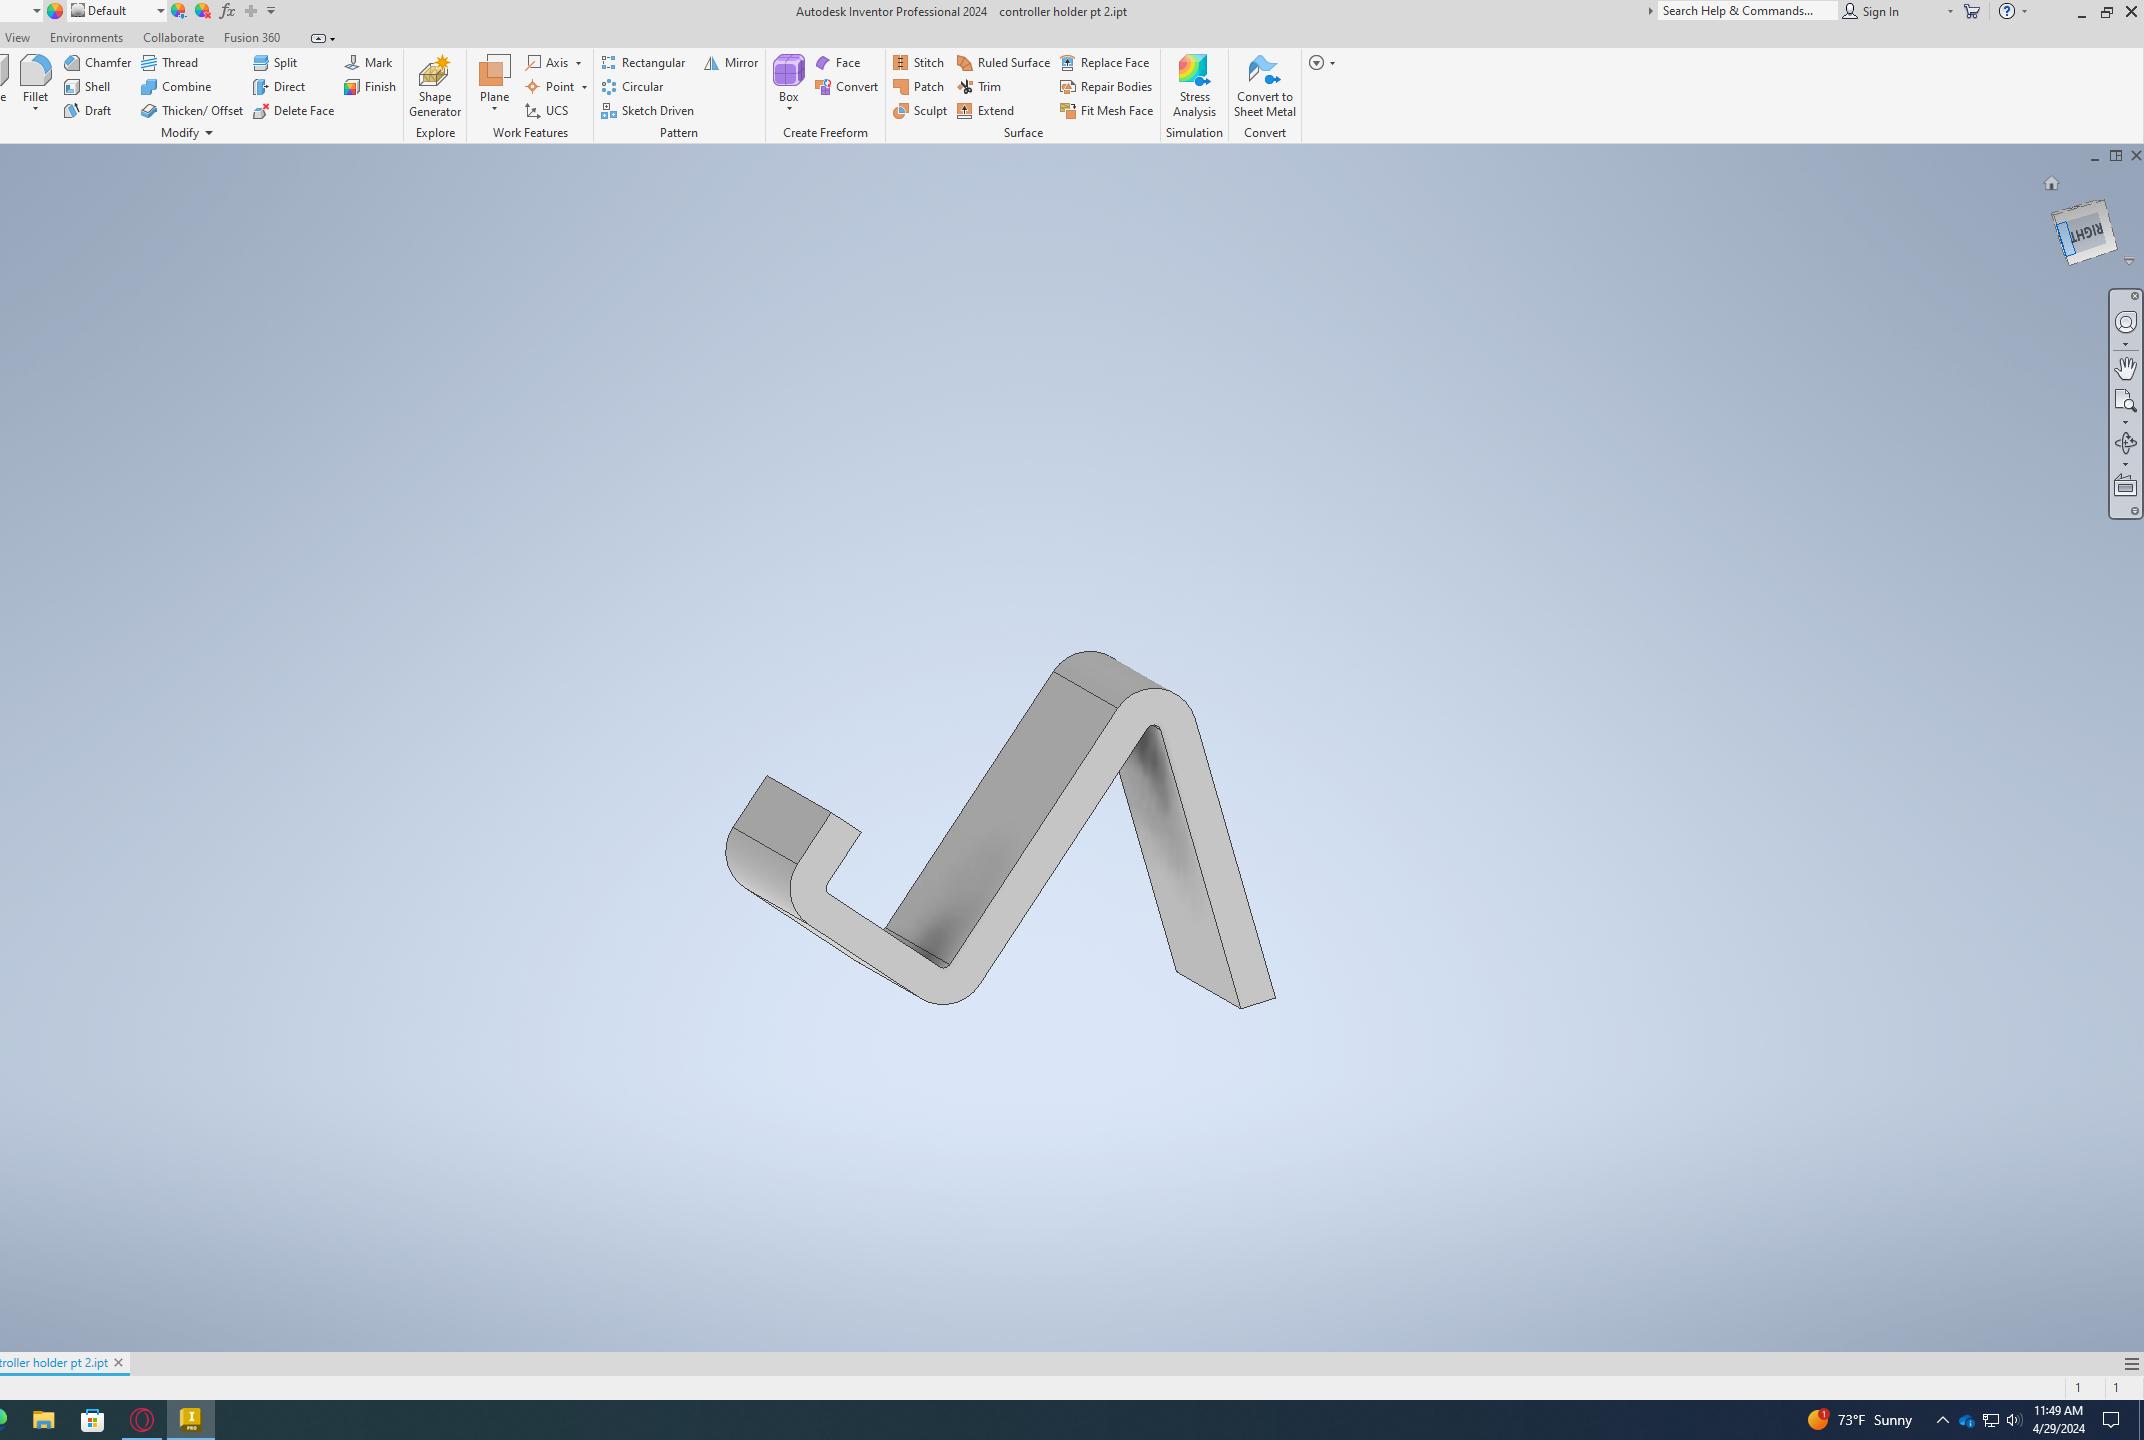Open the Sculpt tool
The height and width of the screenshot is (1440, 2144).
pos(920,110)
